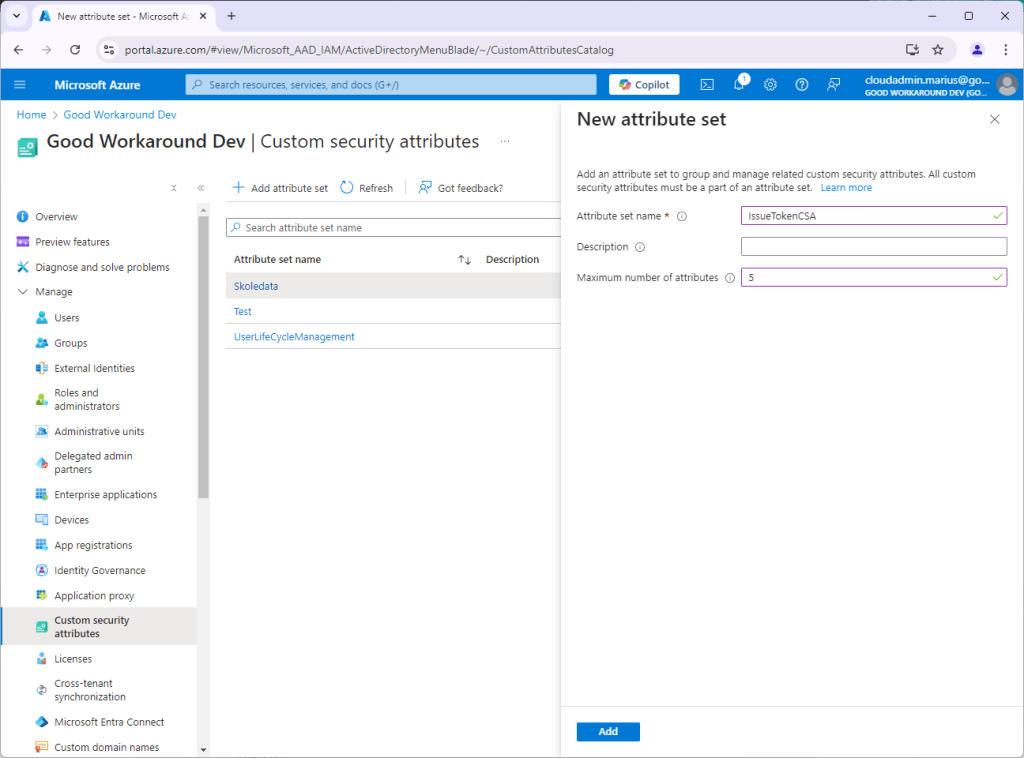Click Refresh in the toolbar
The image size is (1024, 758).
tap(367, 188)
